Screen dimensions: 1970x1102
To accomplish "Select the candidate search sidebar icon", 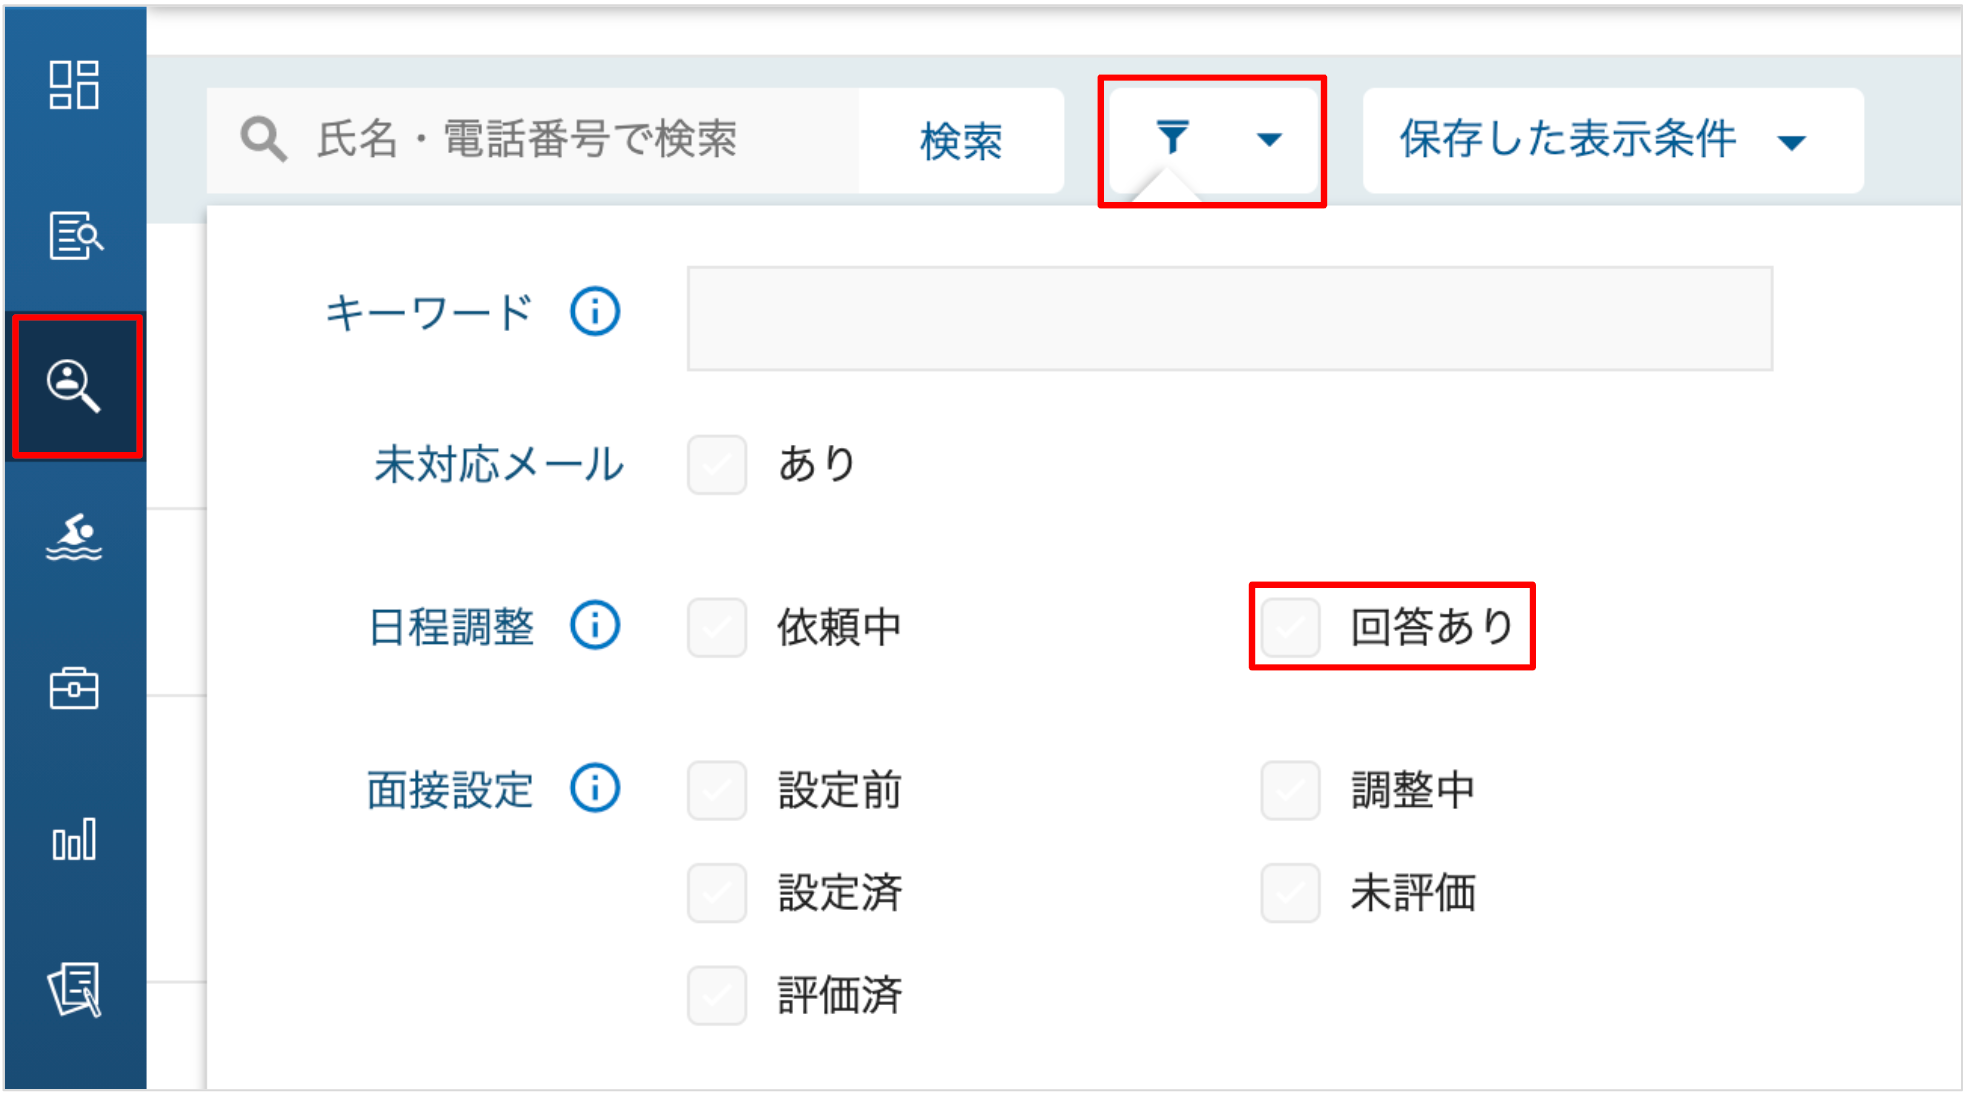I will pyautogui.click(x=75, y=386).
